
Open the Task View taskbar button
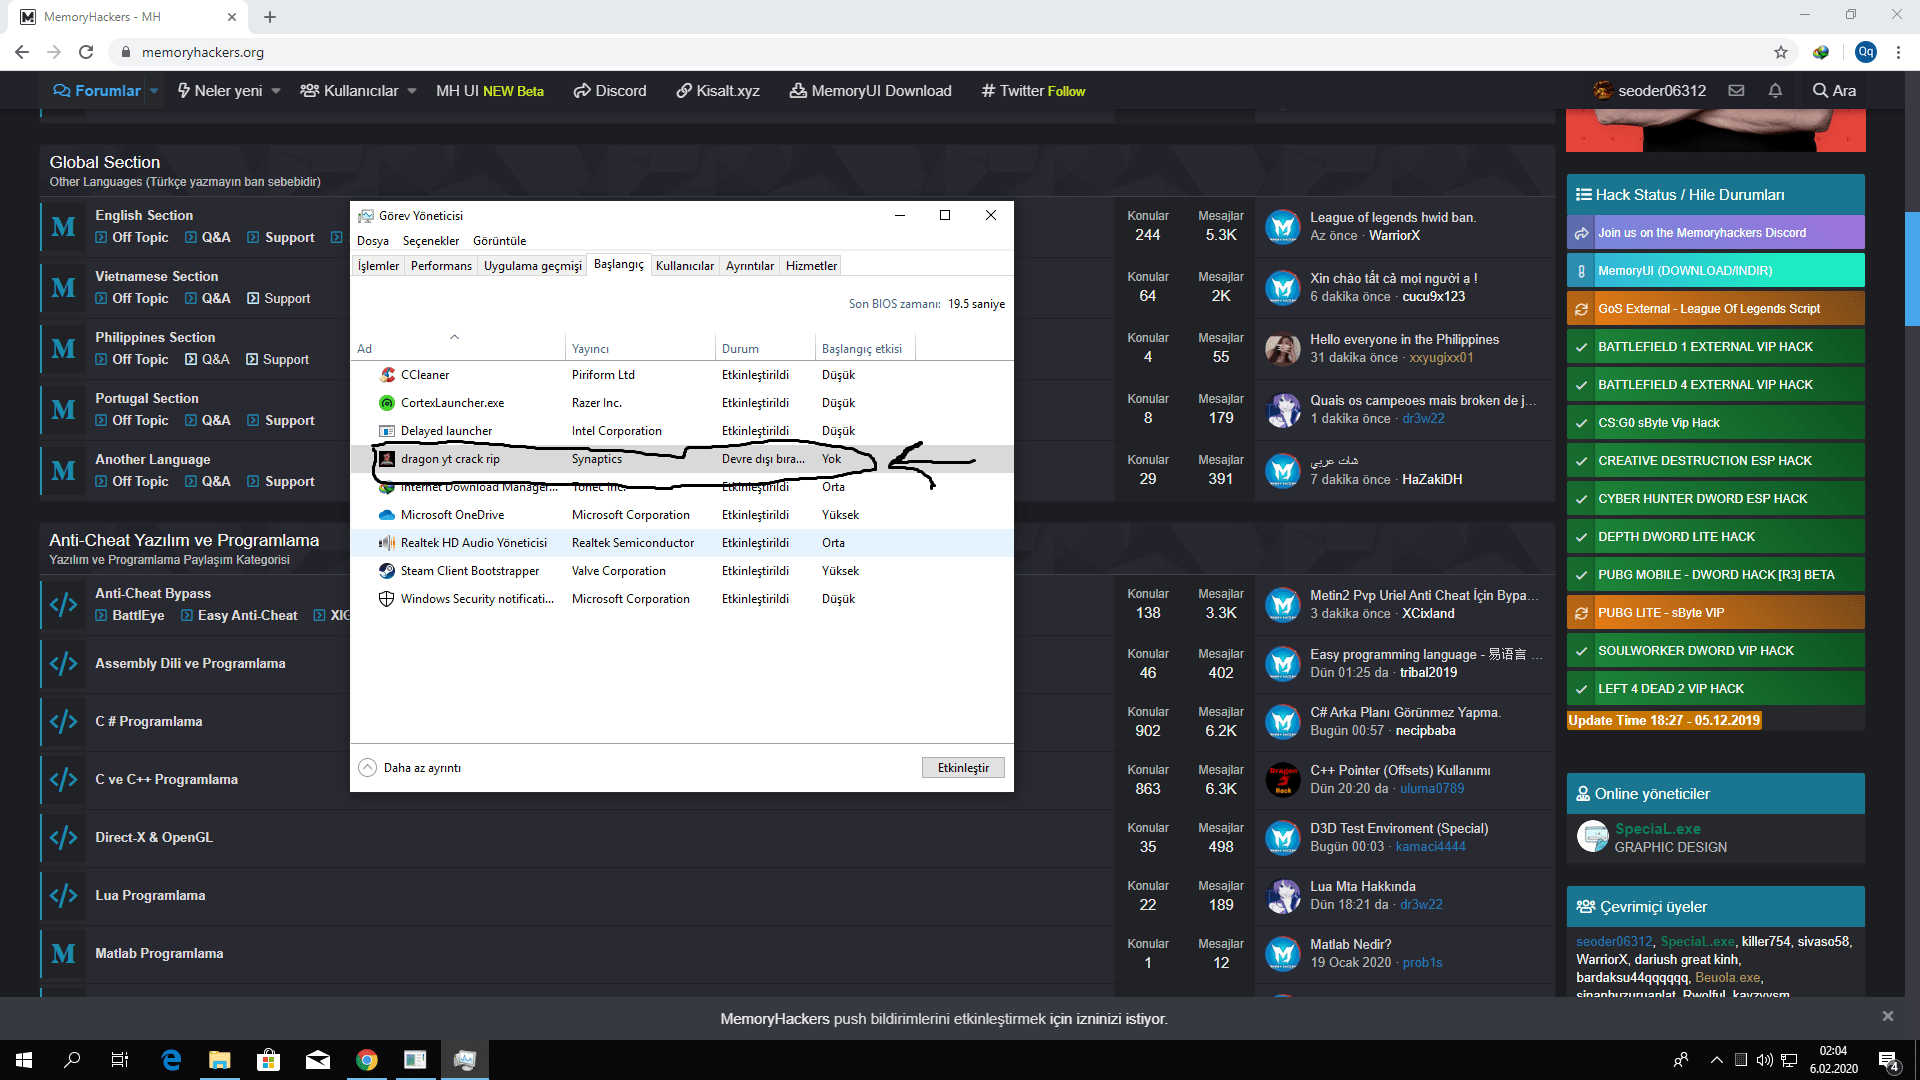[x=120, y=1060]
